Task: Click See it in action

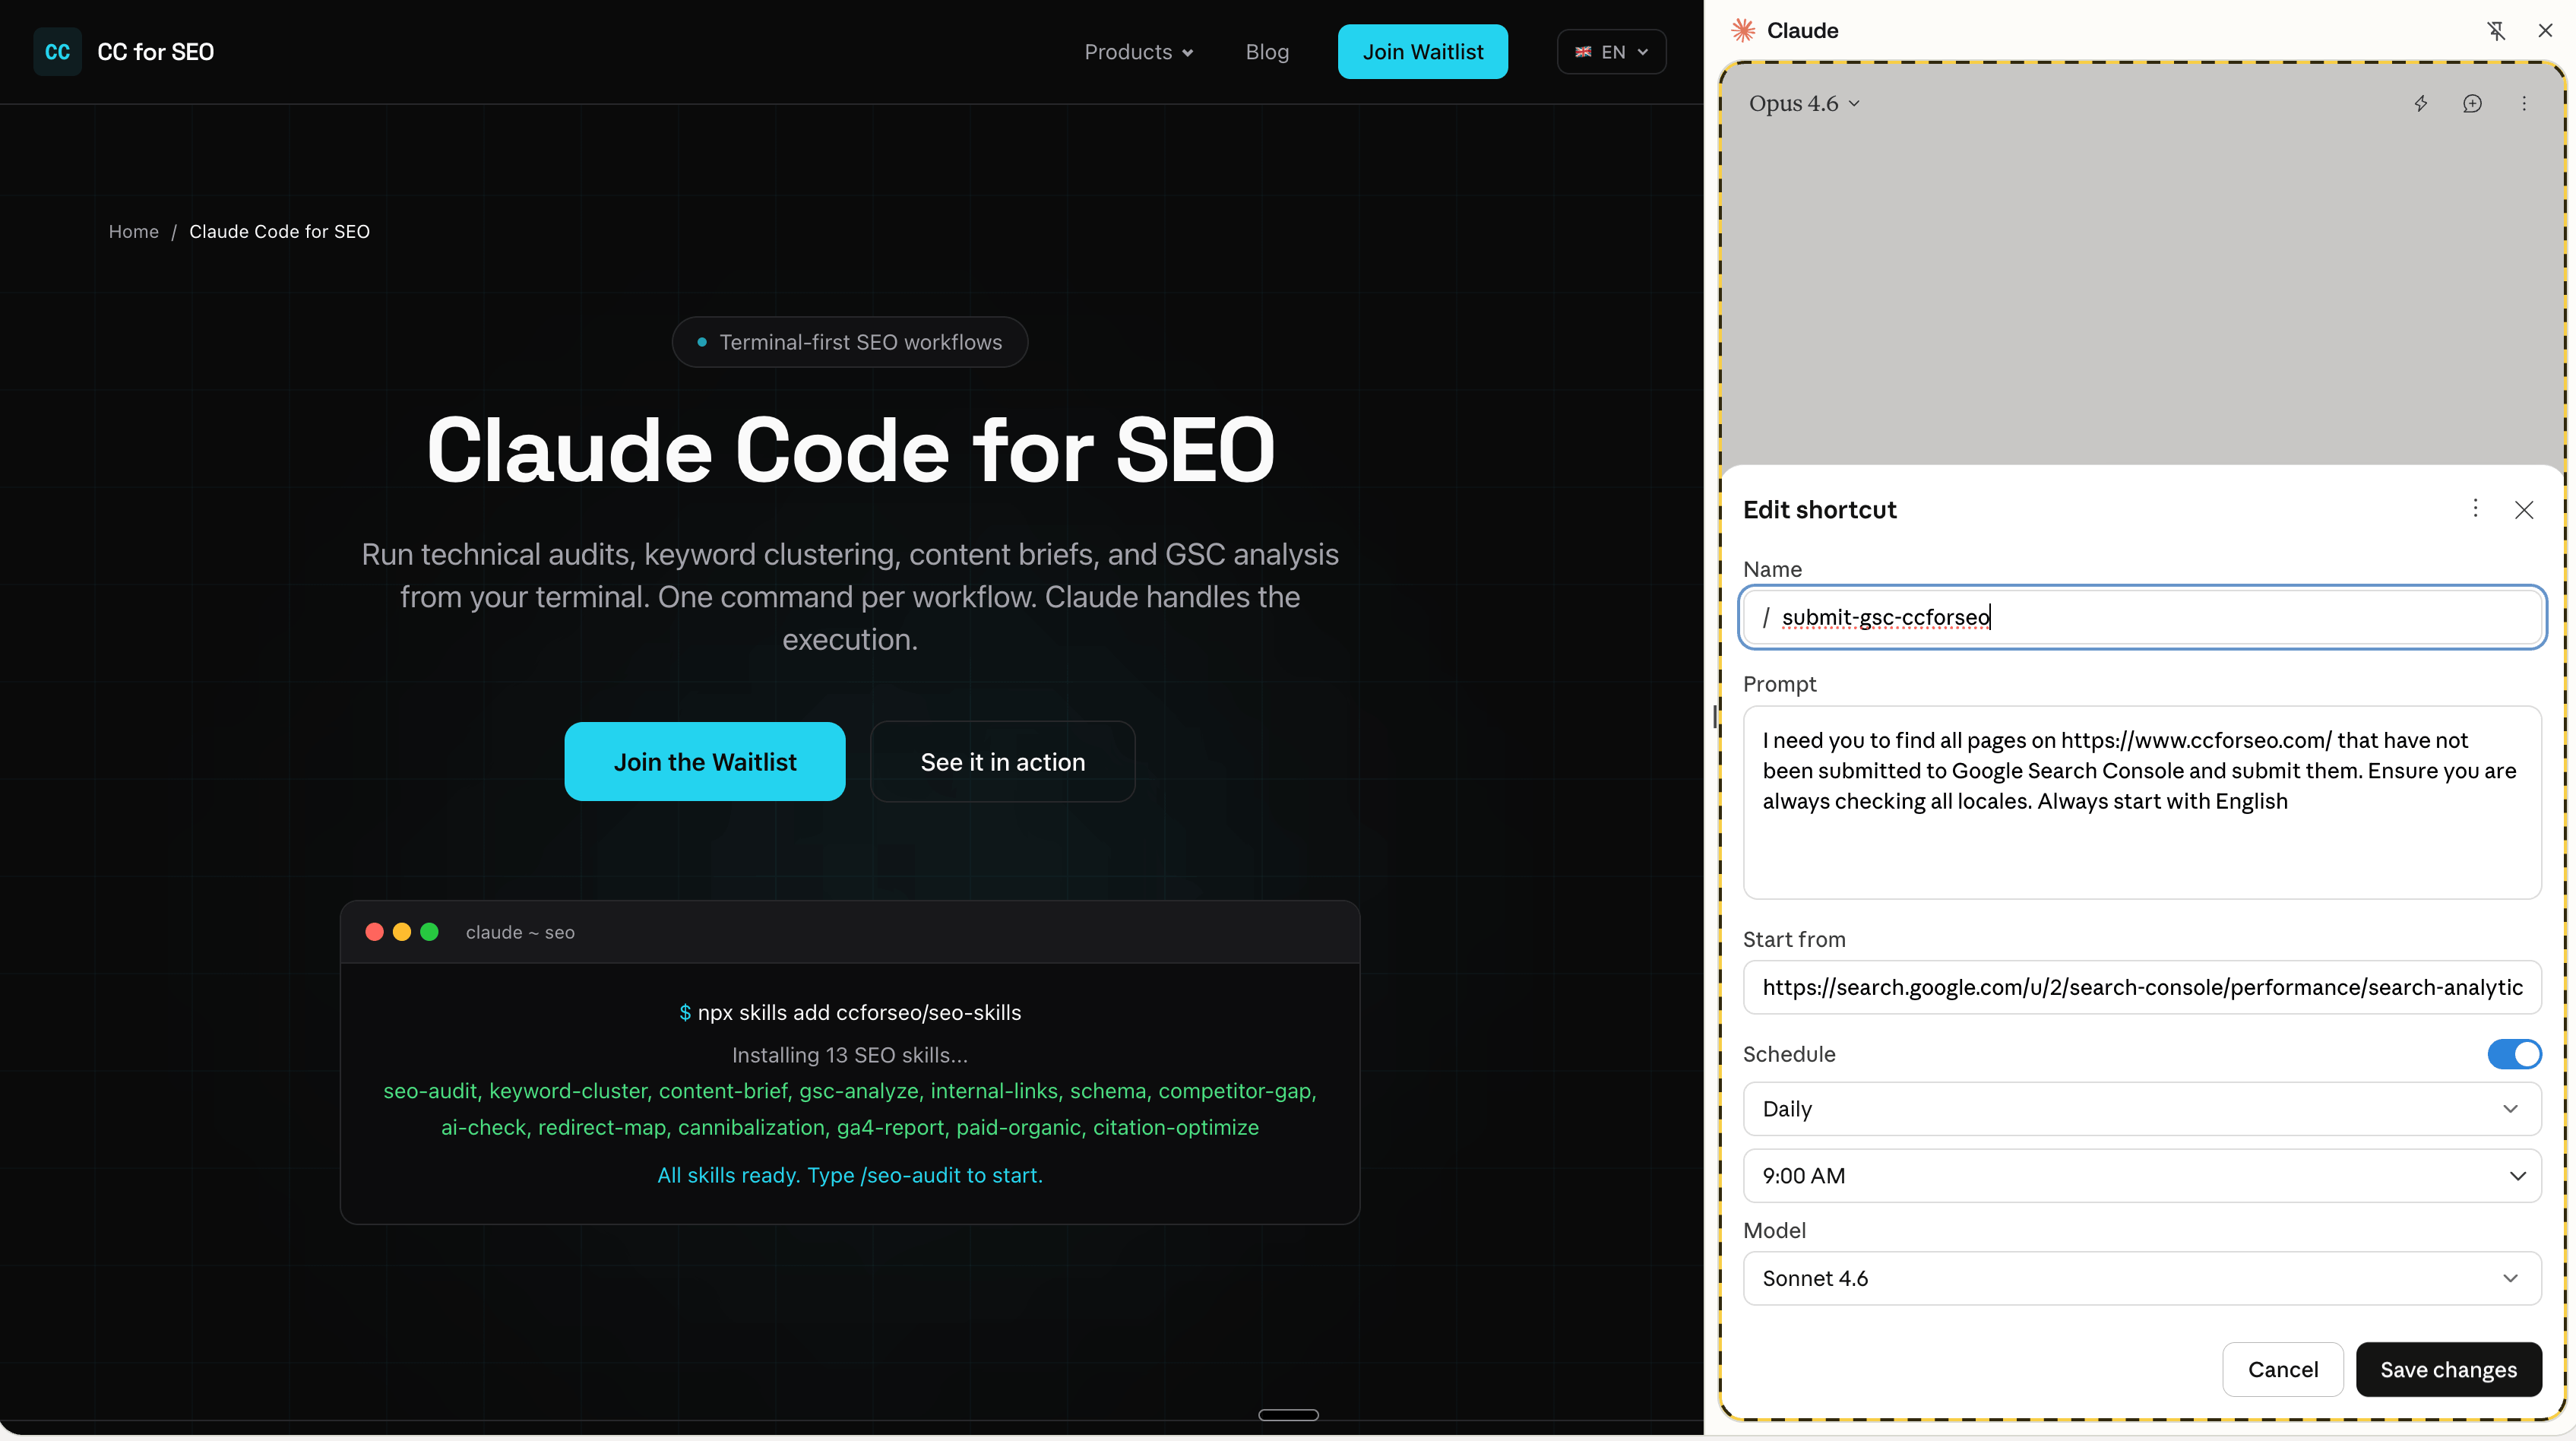Action: 1002,761
